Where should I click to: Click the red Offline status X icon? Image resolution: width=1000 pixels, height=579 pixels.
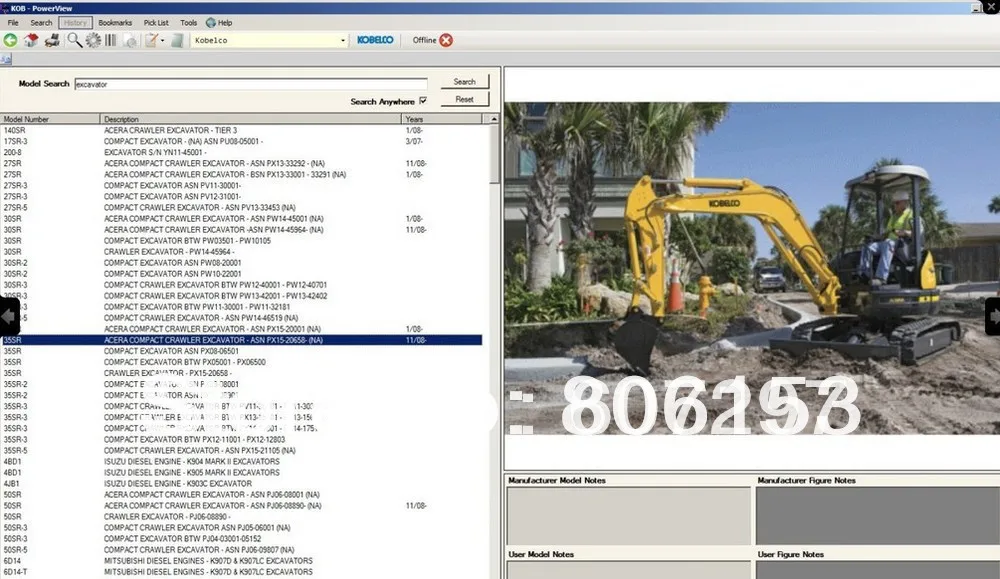pyautogui.click(x=447, y=40)
